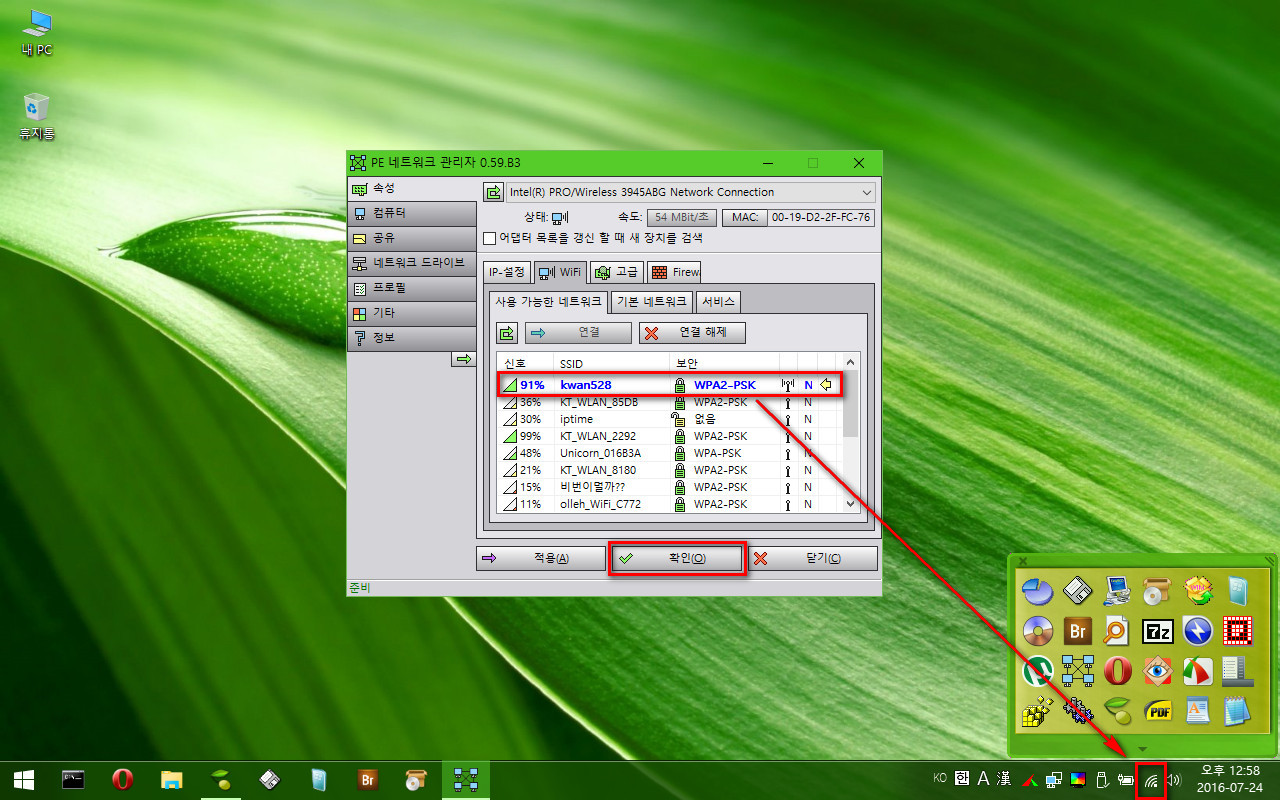
Task: Open the 프로필 sidebar section
Action: 412,288
